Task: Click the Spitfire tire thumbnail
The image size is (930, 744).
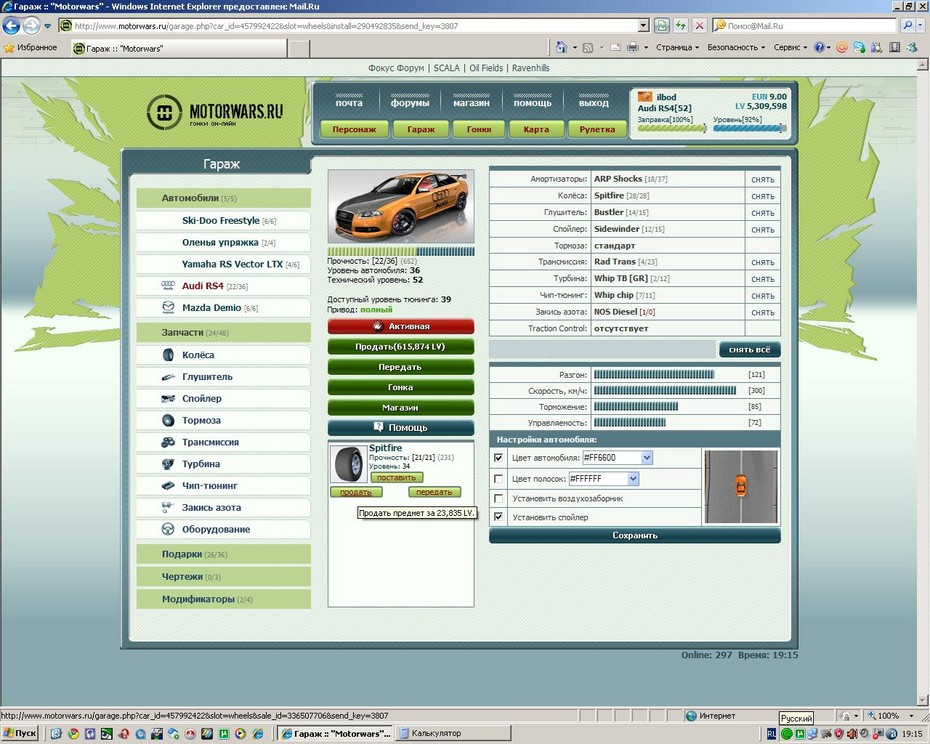Action: (348, 464)
